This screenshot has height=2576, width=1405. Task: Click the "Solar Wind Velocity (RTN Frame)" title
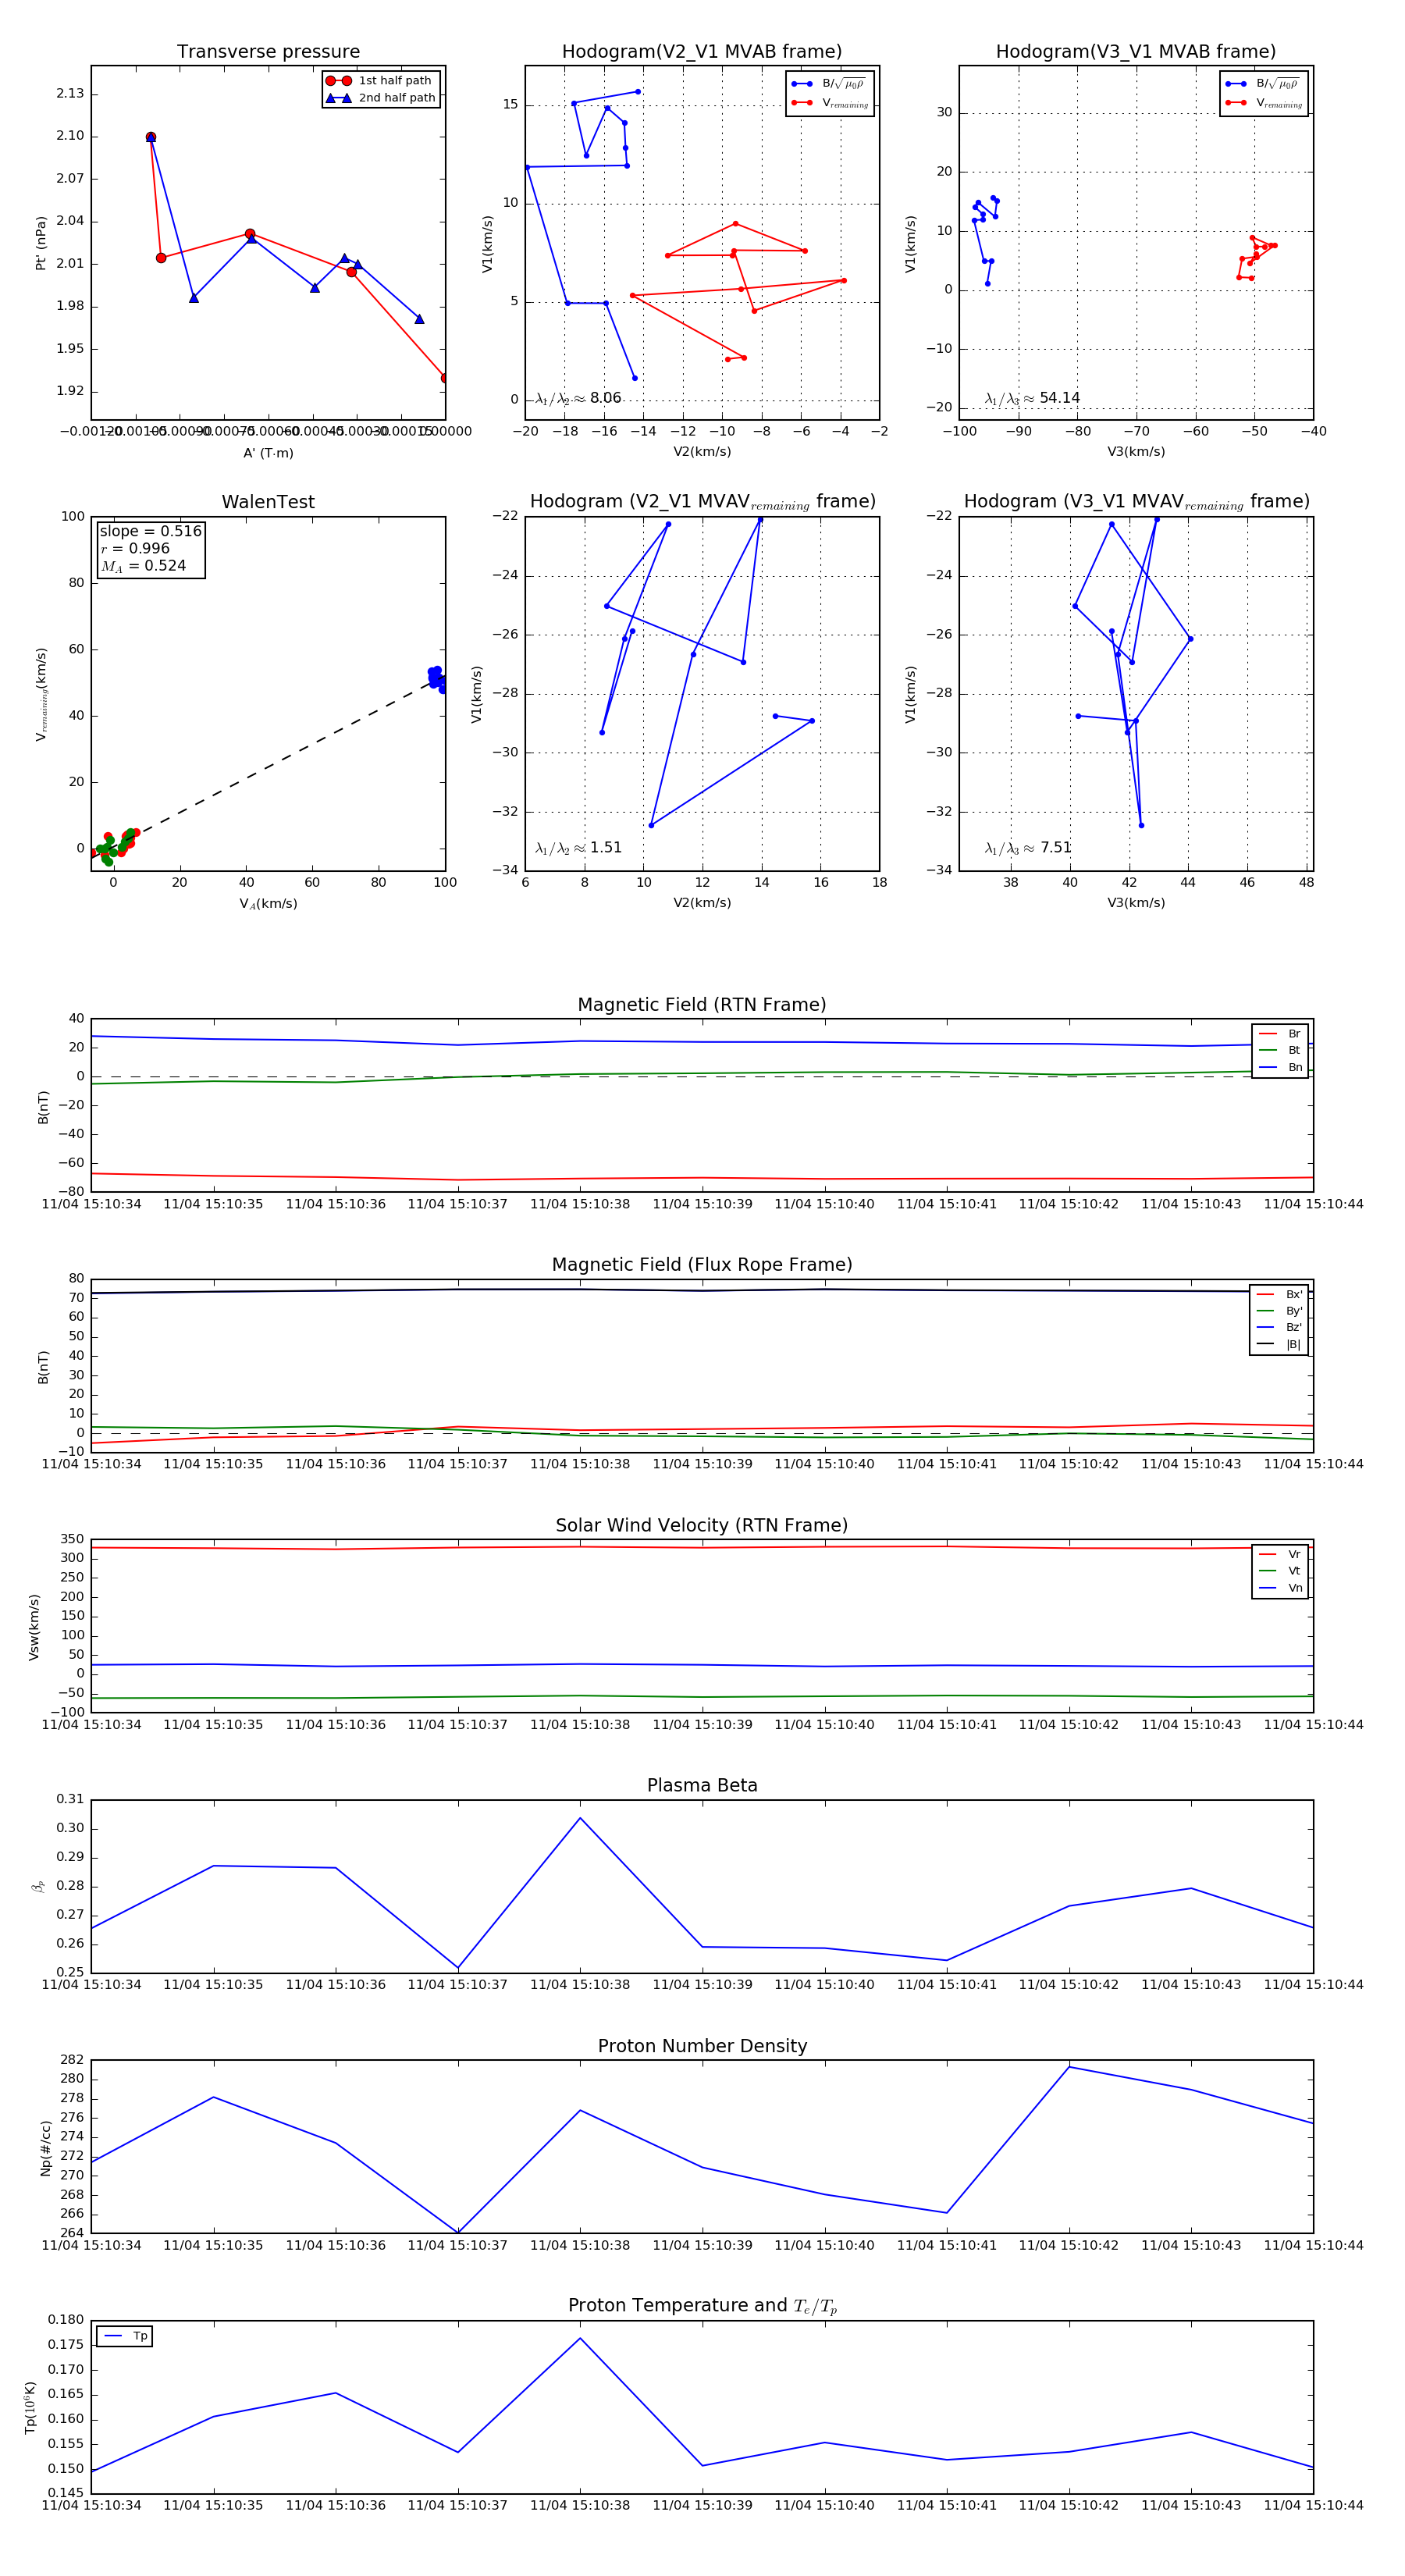(702, 1526)
